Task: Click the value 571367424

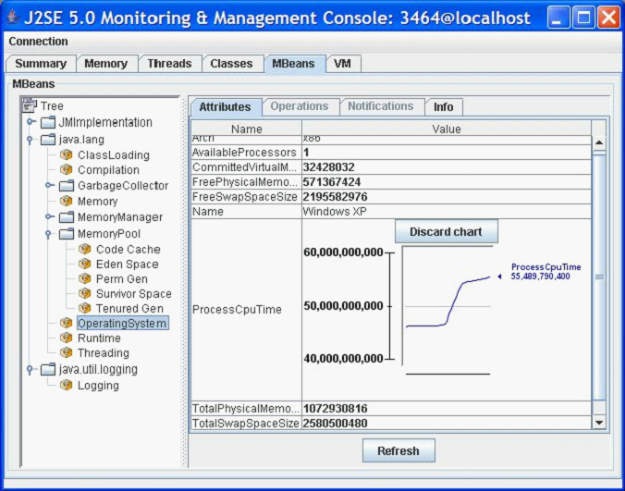Action: (x=332, y=182)
